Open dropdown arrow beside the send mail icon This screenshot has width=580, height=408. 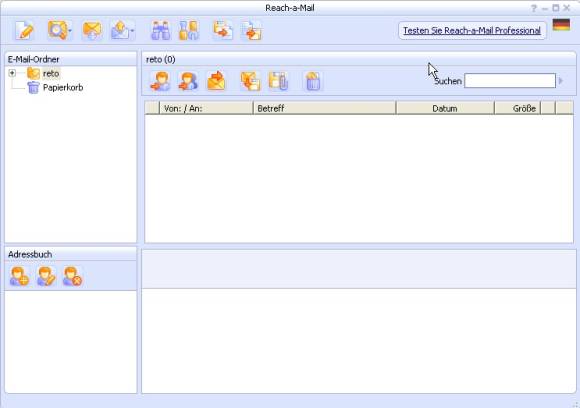pyautogui.click(x=132, y=31)
